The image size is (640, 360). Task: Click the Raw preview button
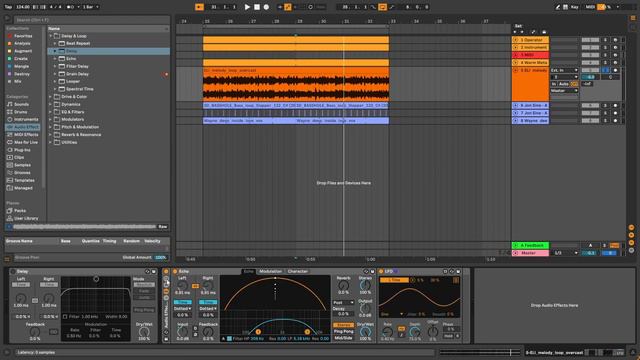point(162,227)
